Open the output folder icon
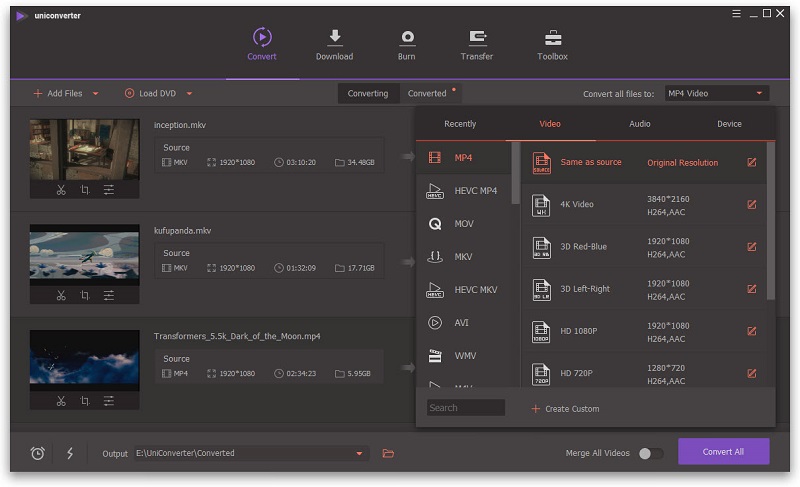The image size is (800, 487). (x=388, y=453)
